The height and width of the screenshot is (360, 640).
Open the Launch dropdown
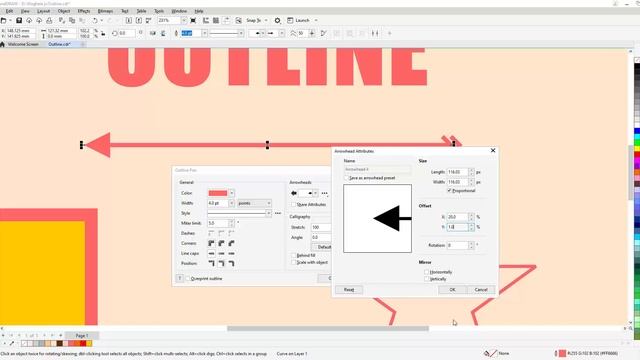coord(316,20)
